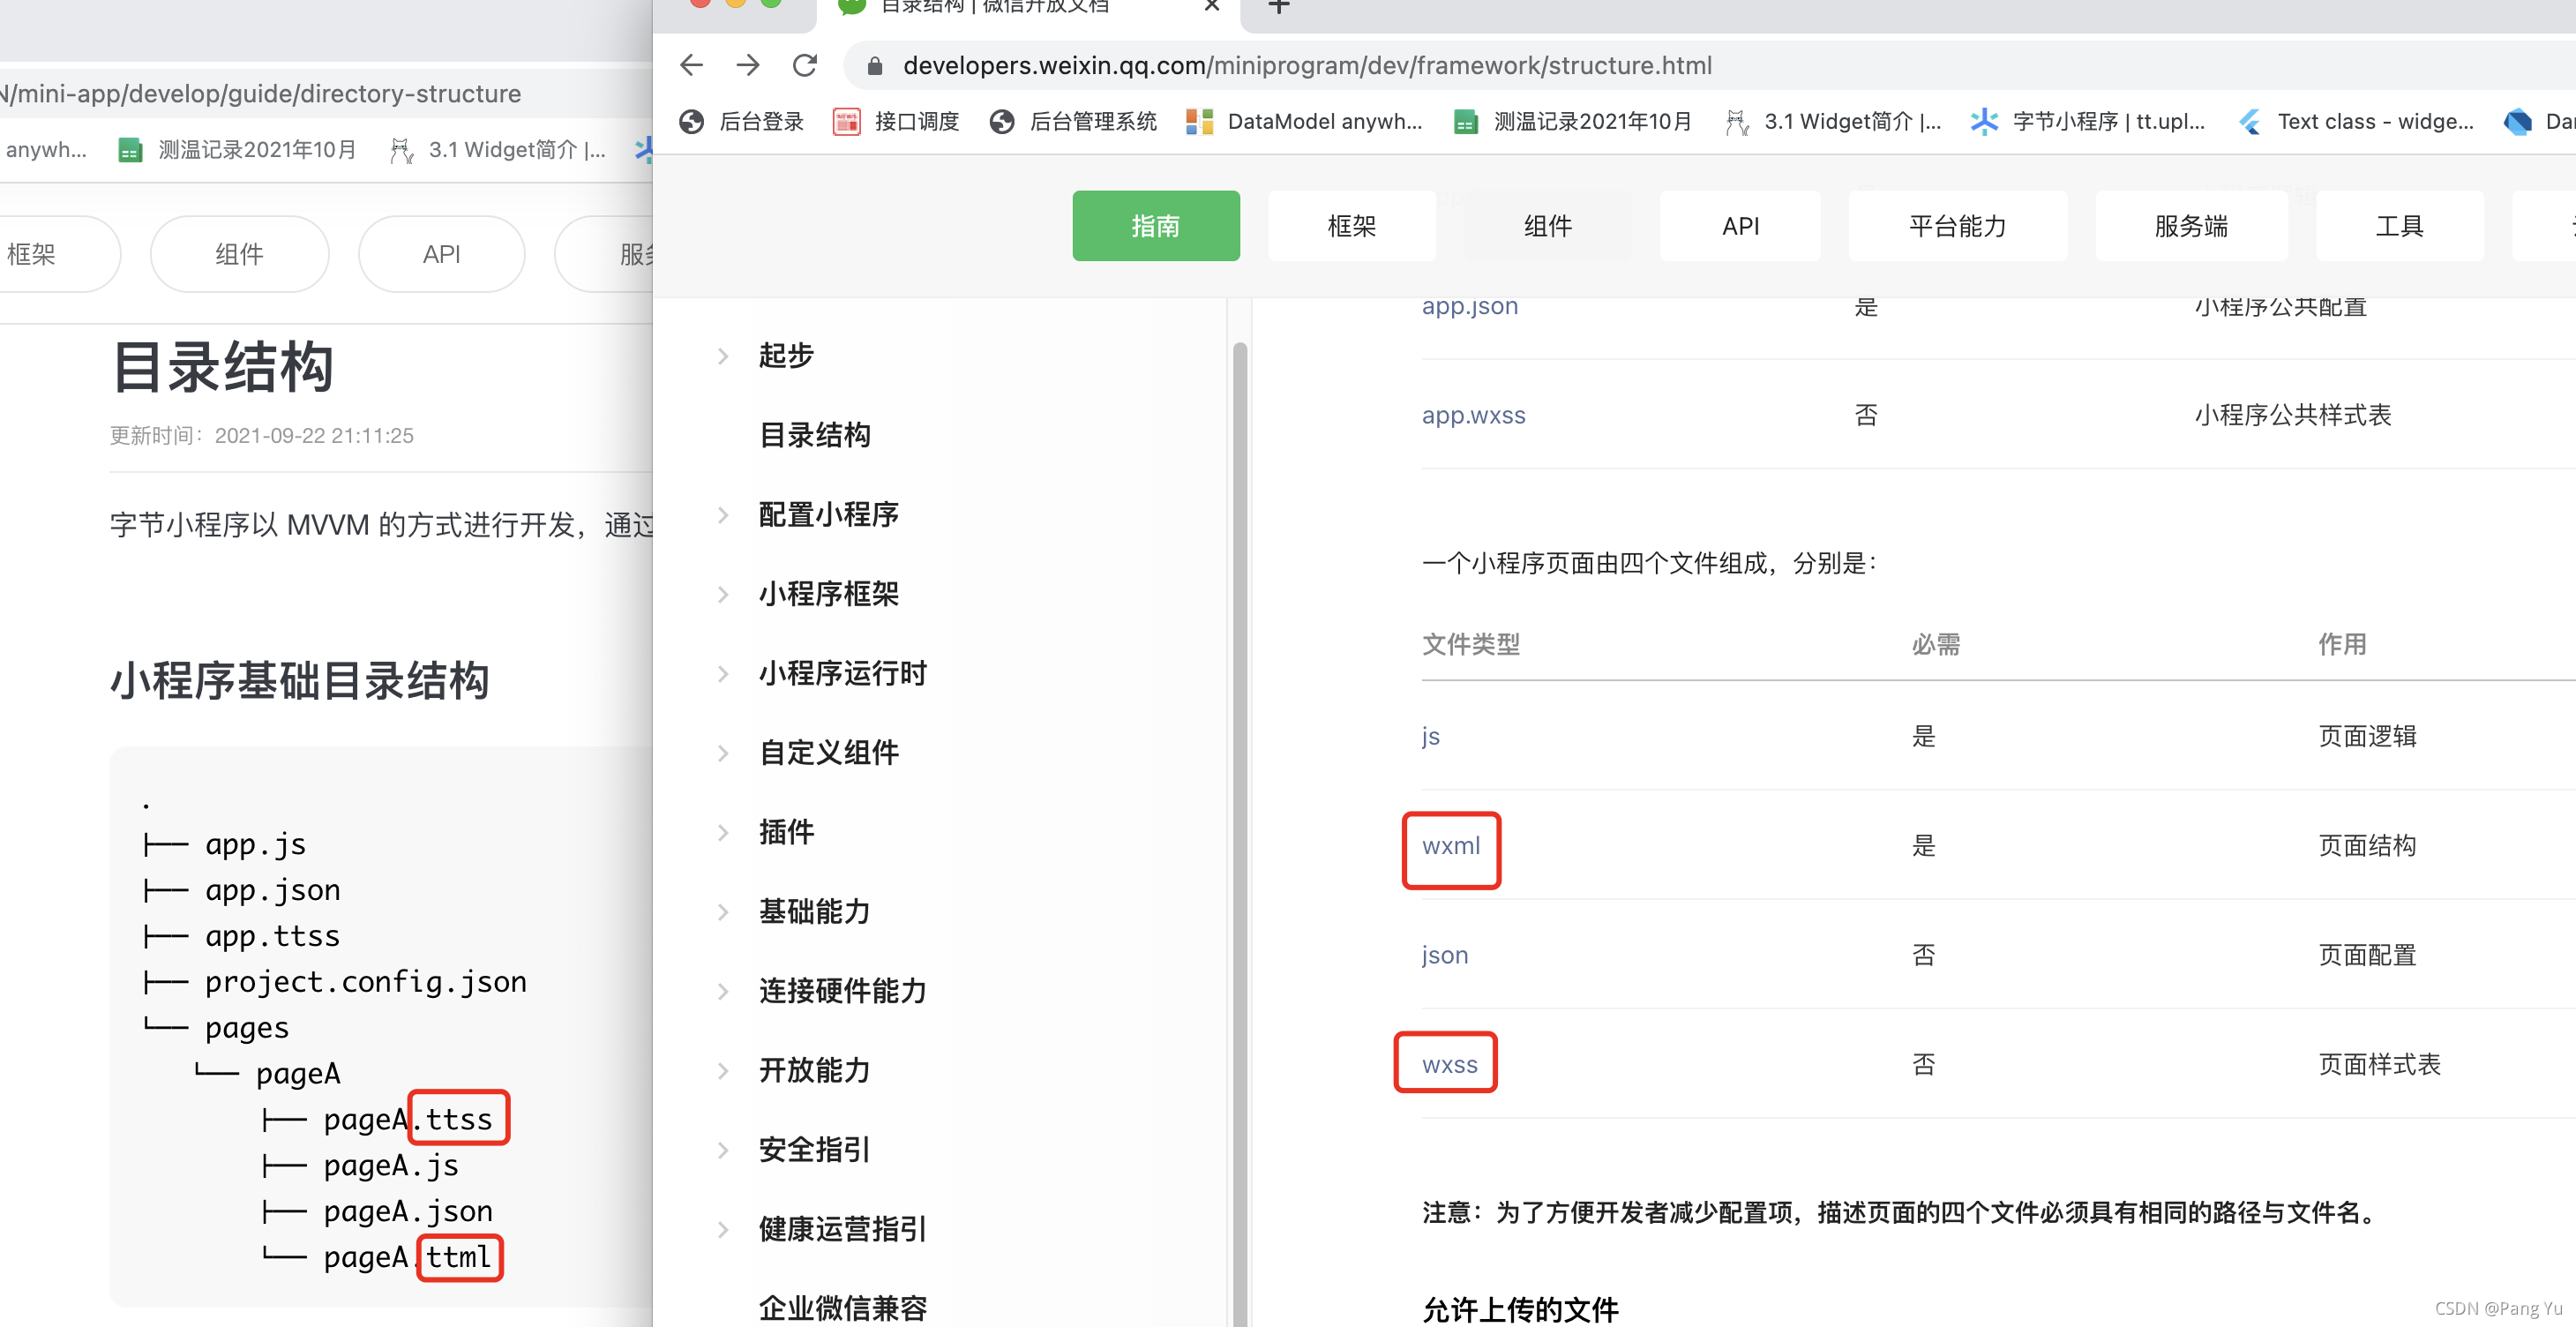
Task: Expand the 安全指引 sidebar section
Action: [x=722, y=1150]
